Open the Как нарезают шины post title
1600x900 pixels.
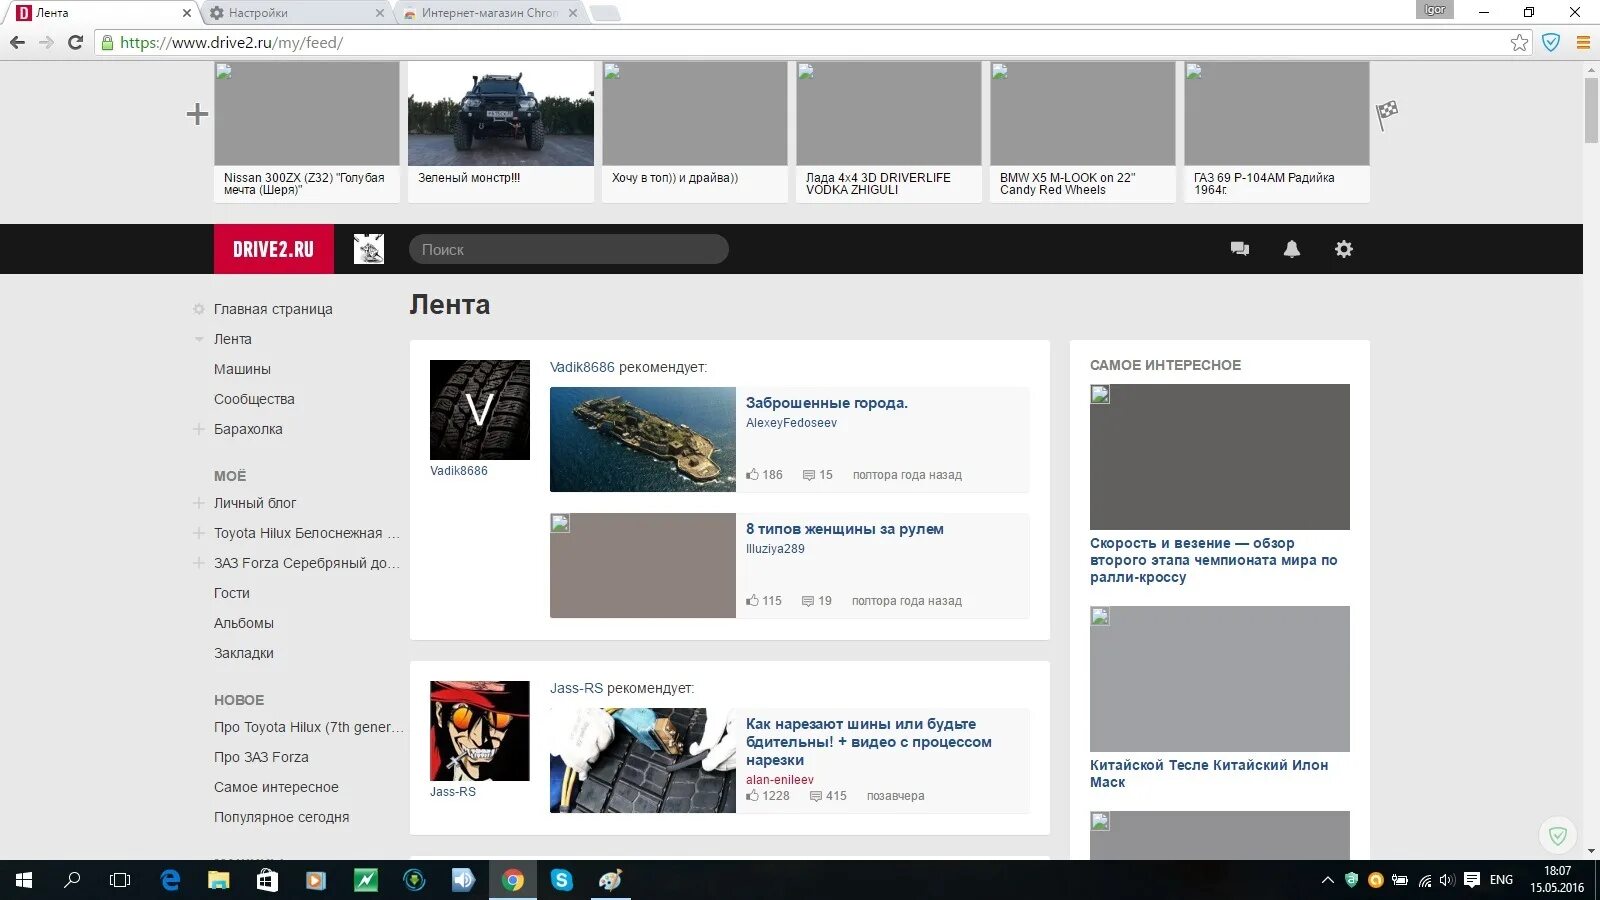click(x=869, y=742)
